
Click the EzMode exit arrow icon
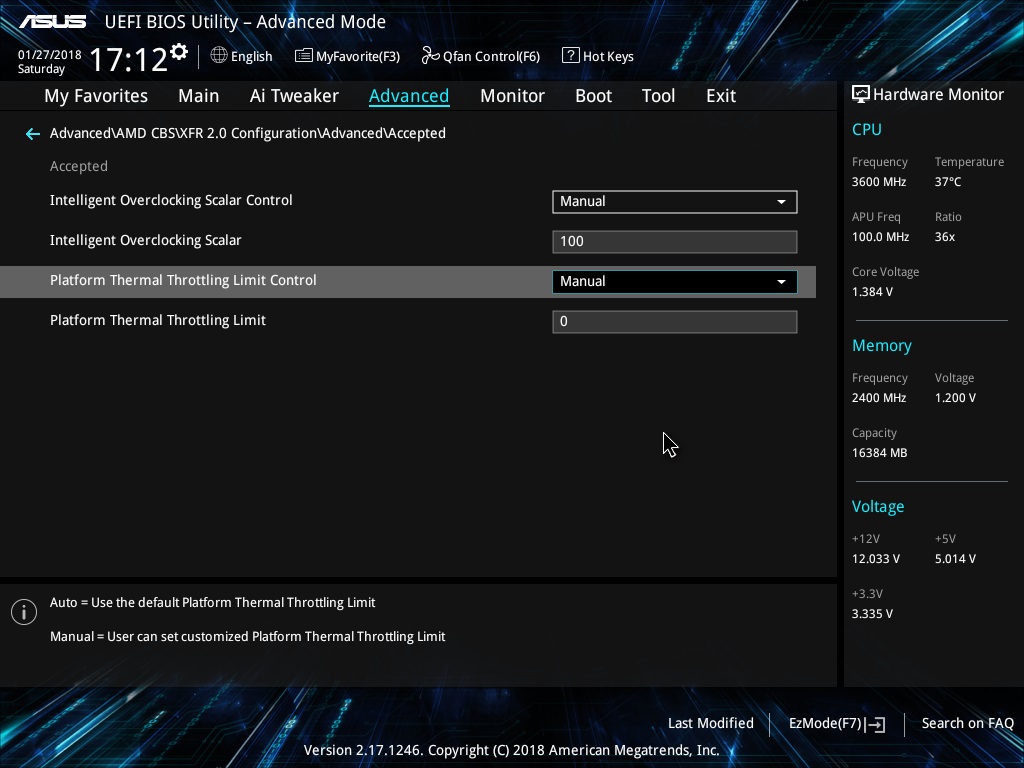pyautogui.click(x=876, y=724)
